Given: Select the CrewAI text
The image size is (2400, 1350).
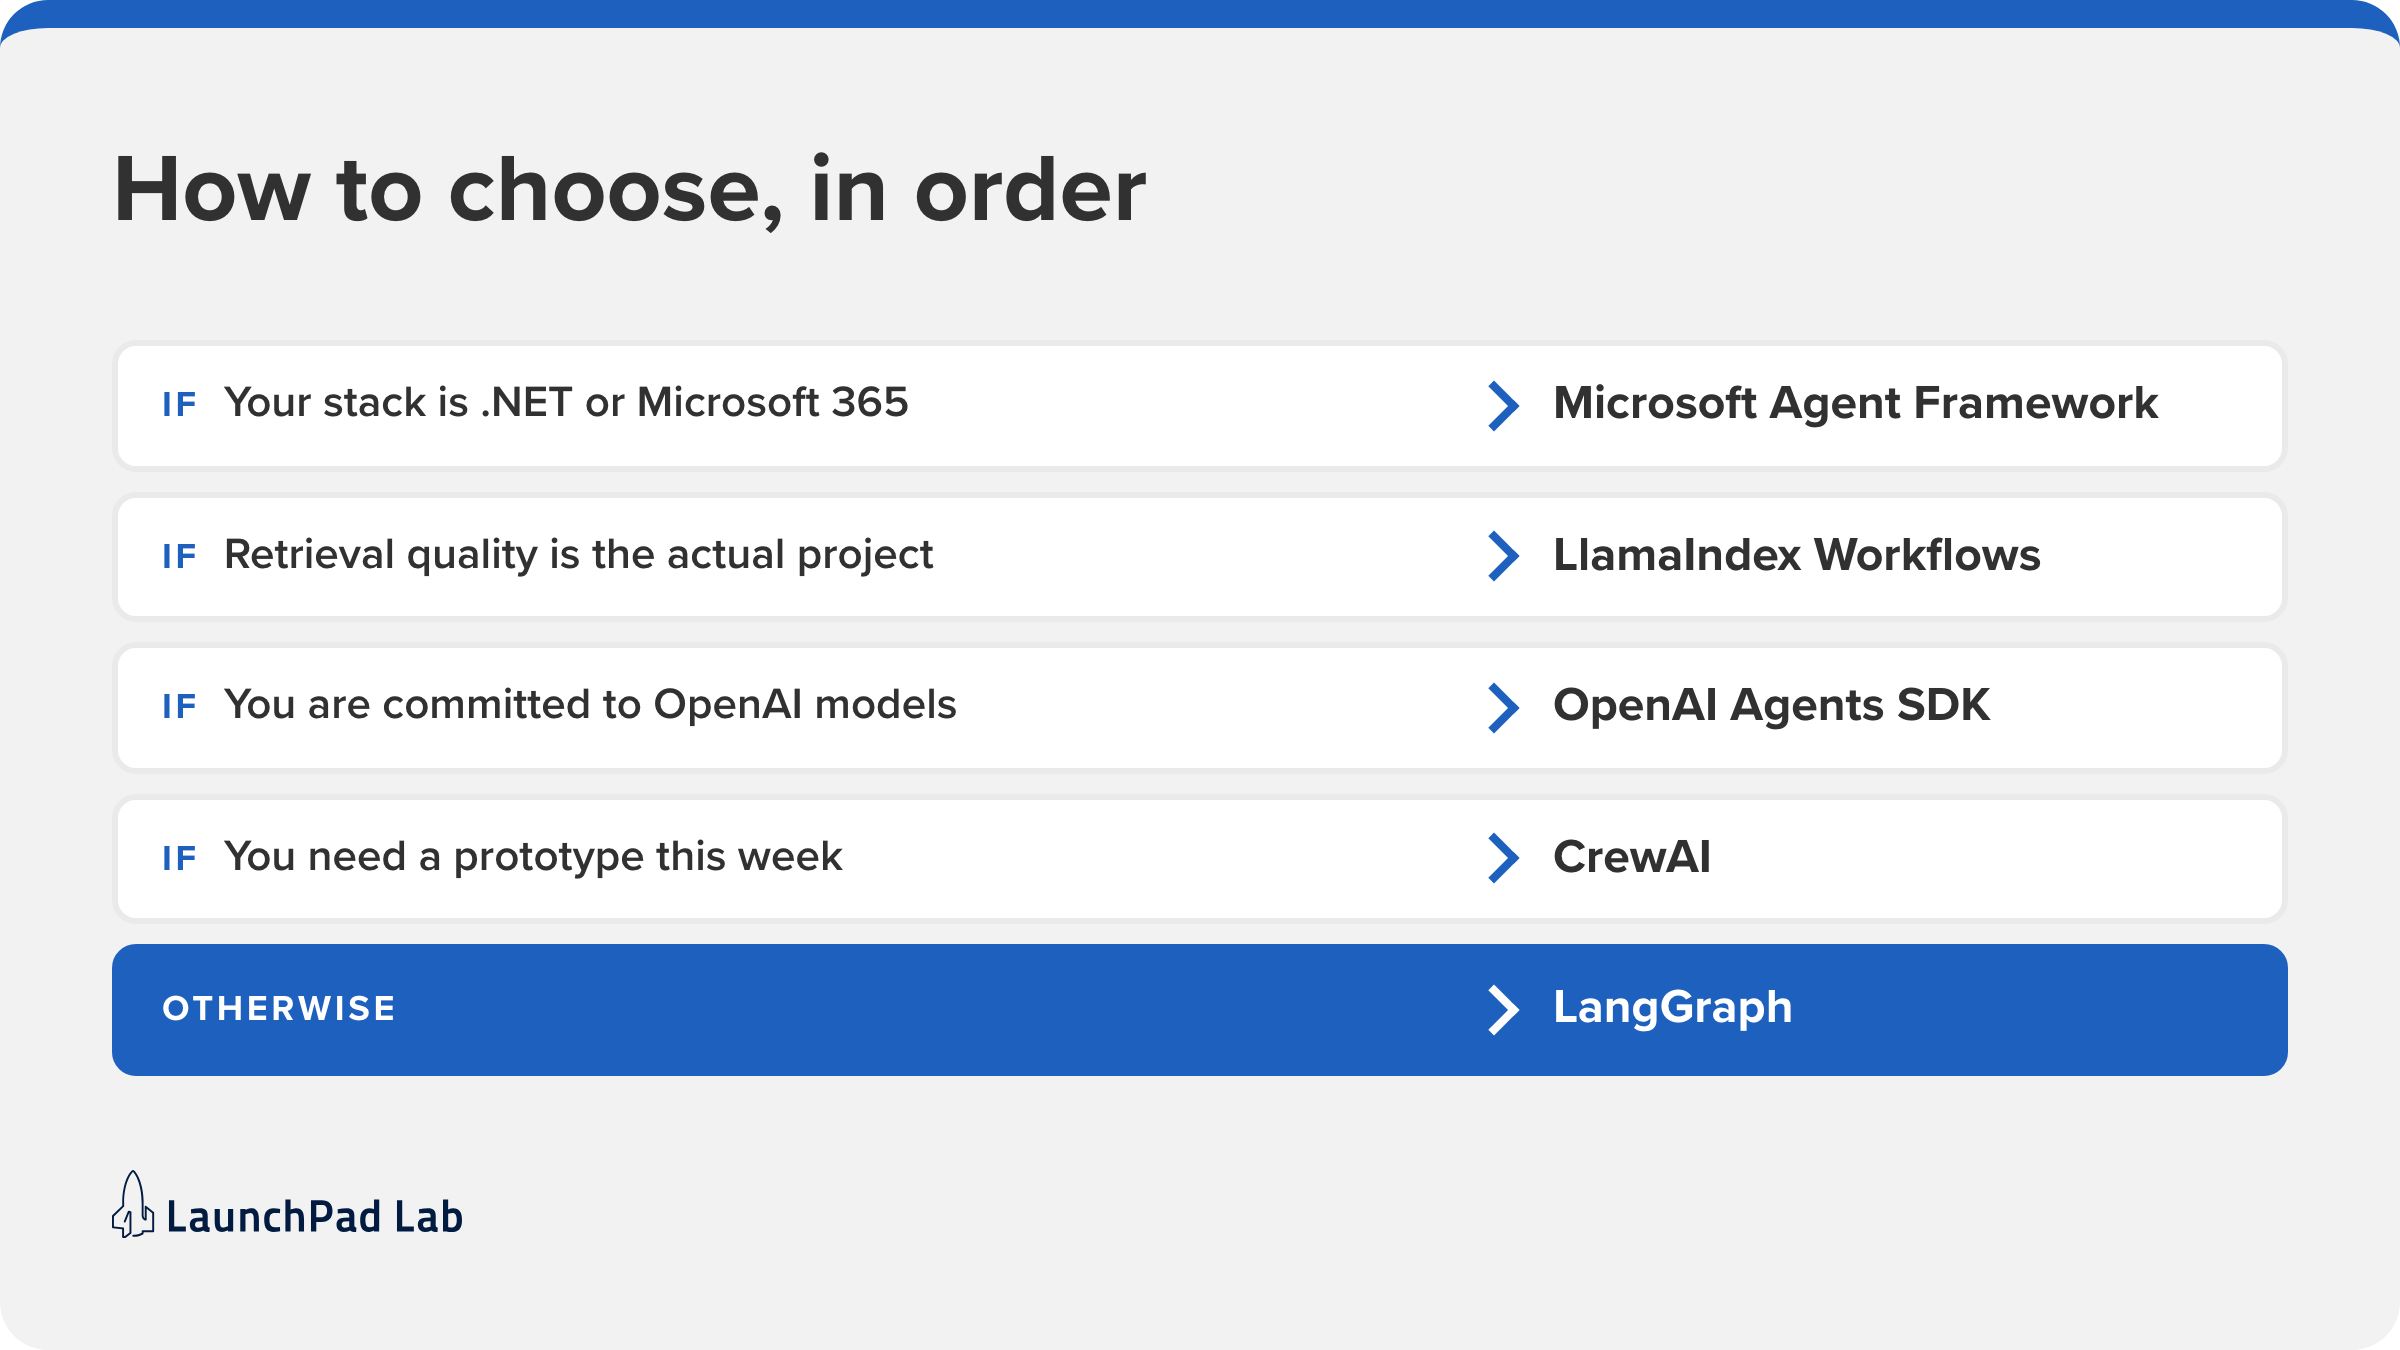Looking at the screenshot, I should point(1632,857).
